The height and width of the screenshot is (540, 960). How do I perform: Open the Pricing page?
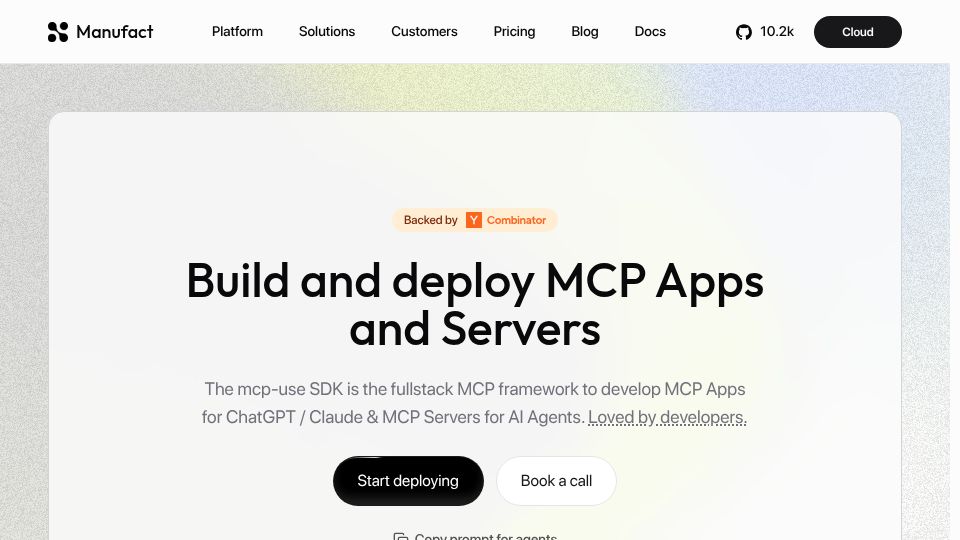pos(514,31)
